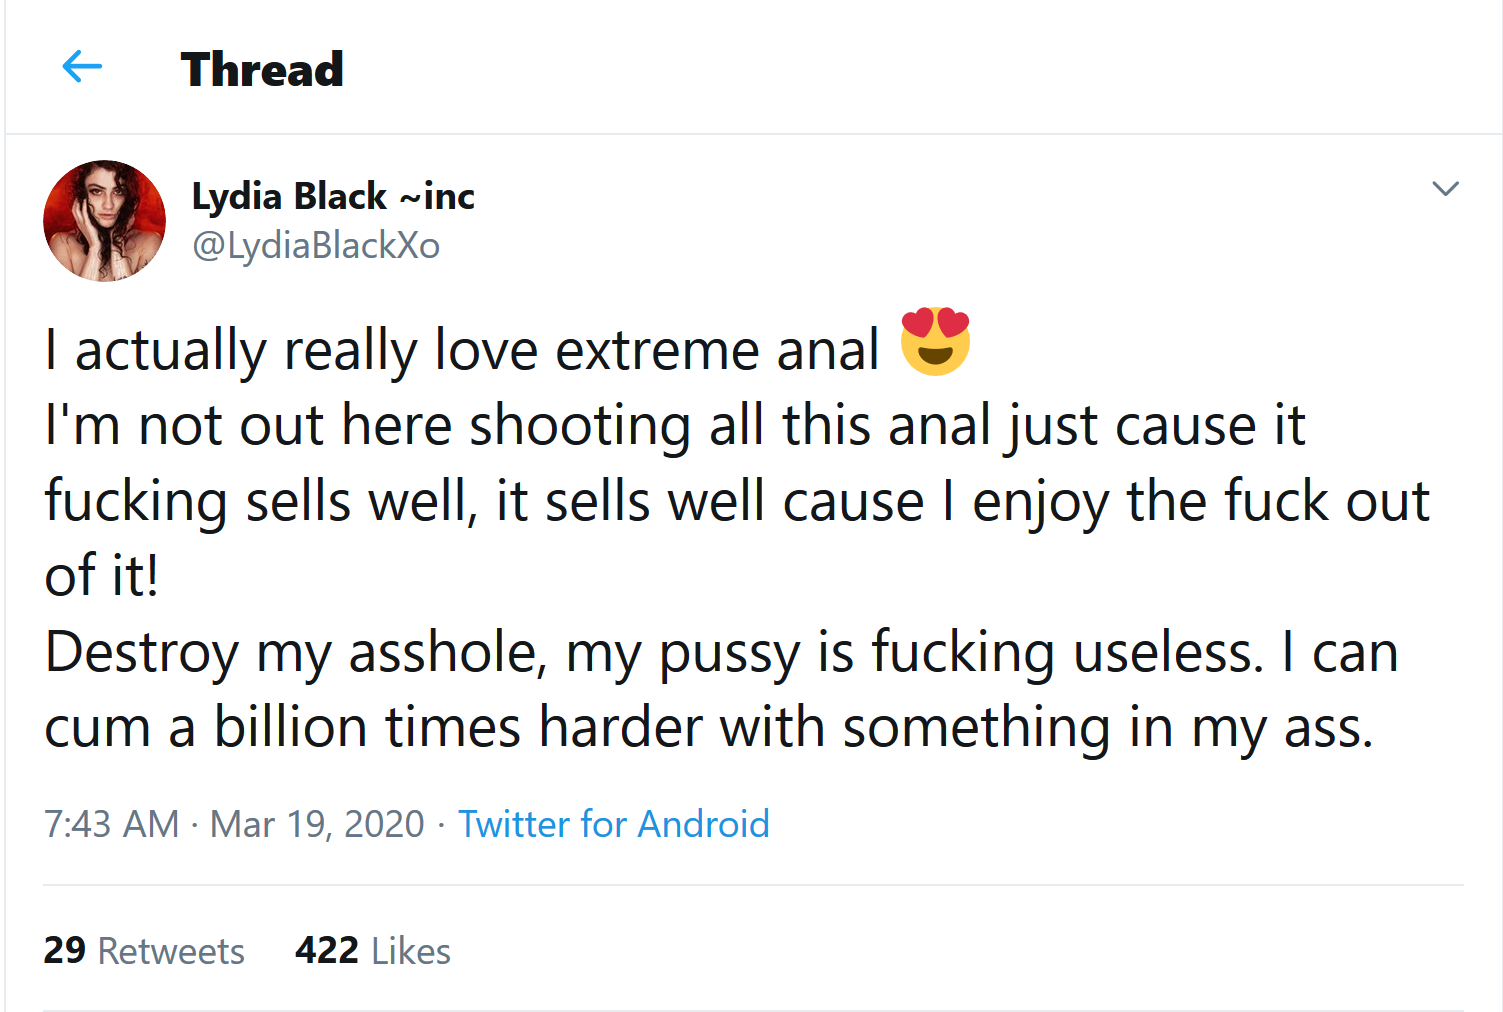The height and width of the screenshot is (1012, 1503).
Task: Click the word Retweets below the tweet
Action: coord(171,952)
